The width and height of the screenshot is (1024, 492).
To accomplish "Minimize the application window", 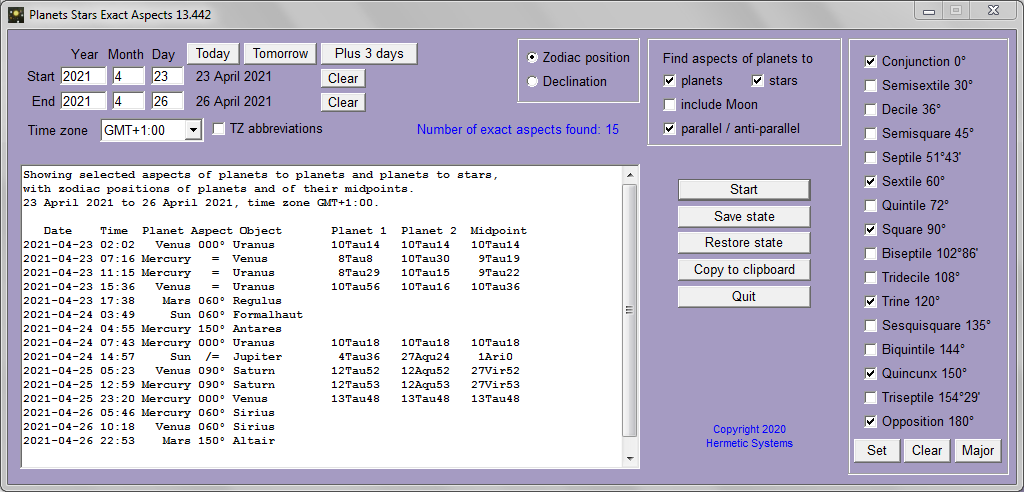I will point(929,11).
